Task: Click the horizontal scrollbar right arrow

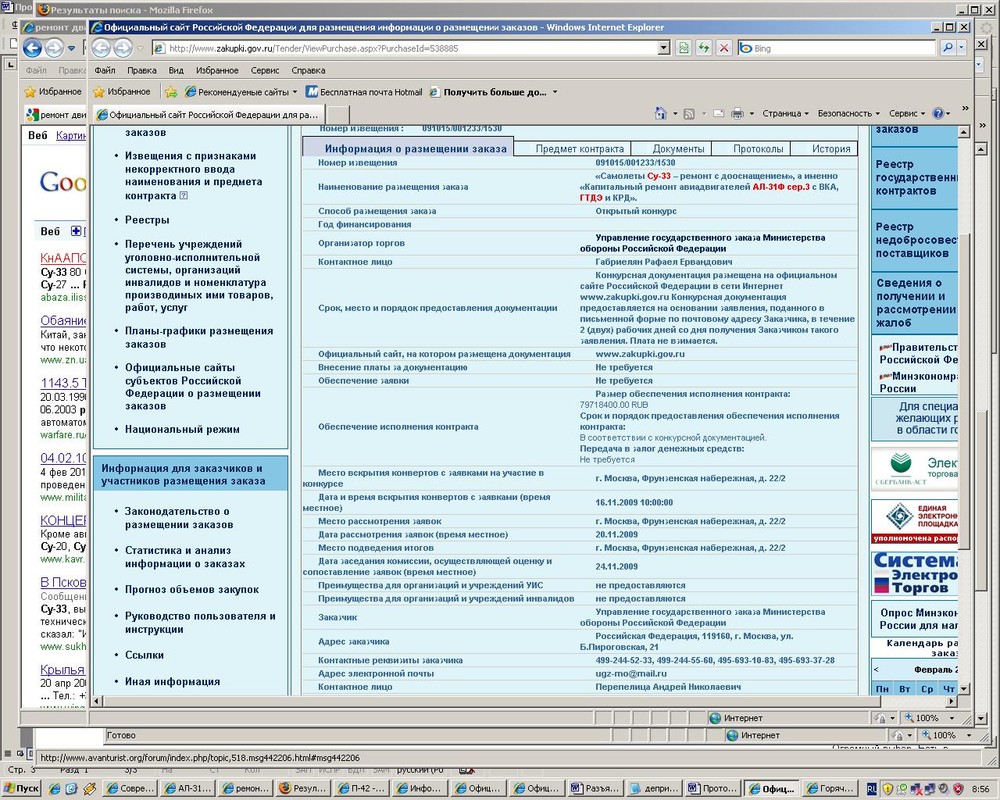Action: [x=951, y=701]
